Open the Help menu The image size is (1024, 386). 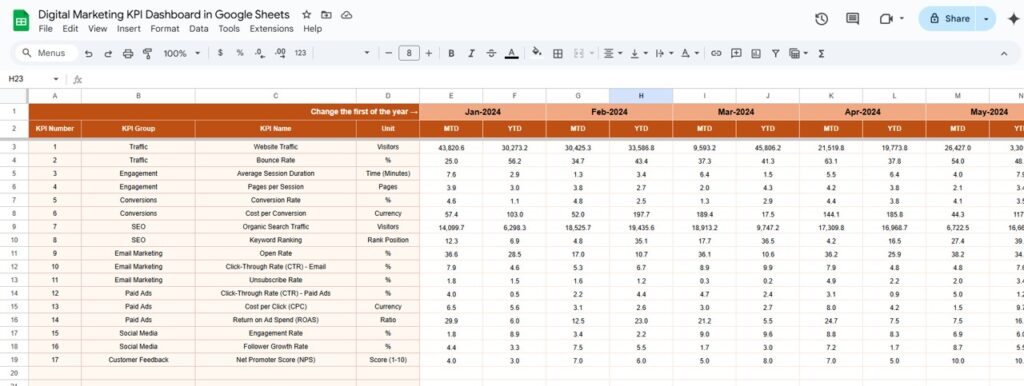(312, 29)
